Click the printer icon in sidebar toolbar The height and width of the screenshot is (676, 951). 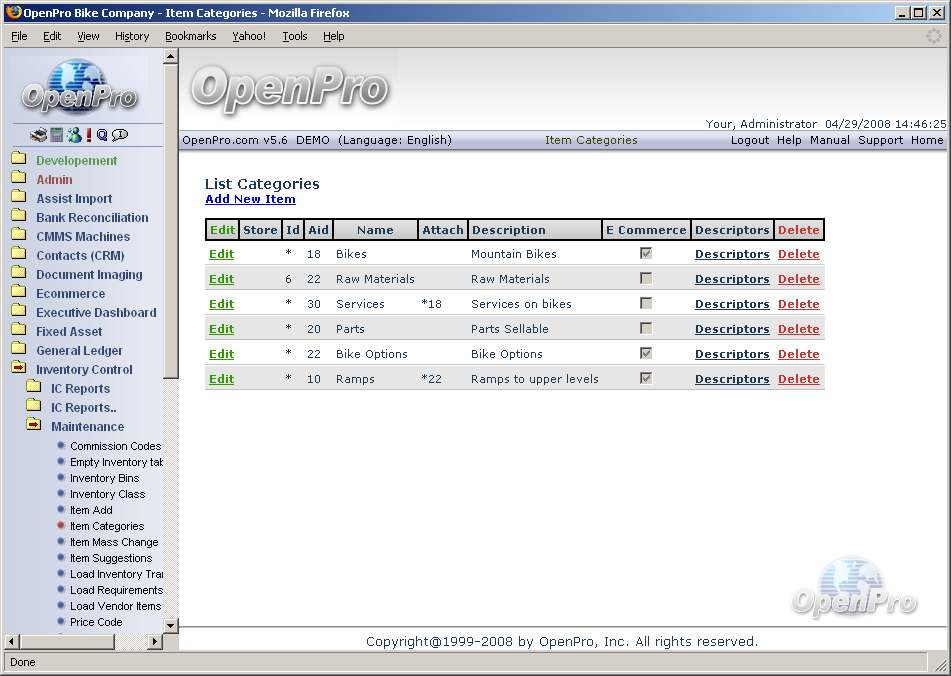(38, 135)
